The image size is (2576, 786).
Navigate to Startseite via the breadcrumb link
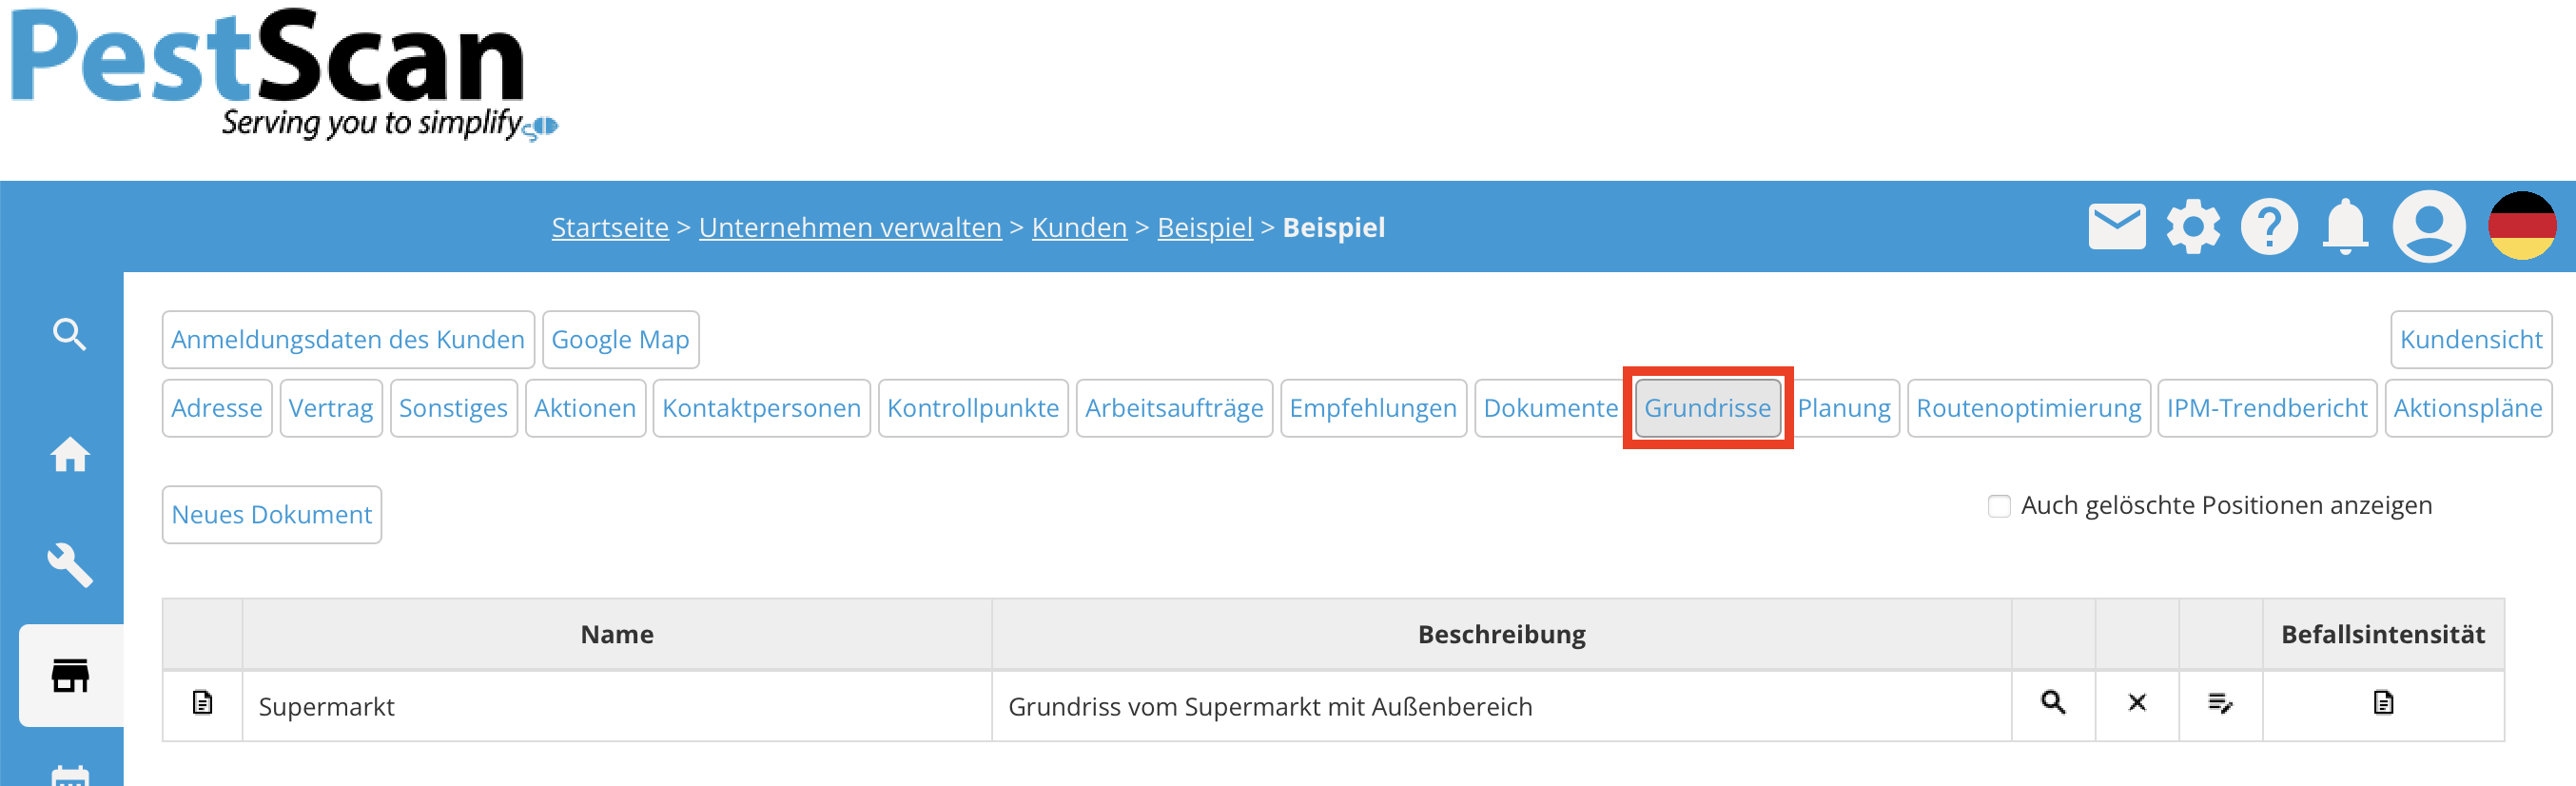click(x=610, y=227)
